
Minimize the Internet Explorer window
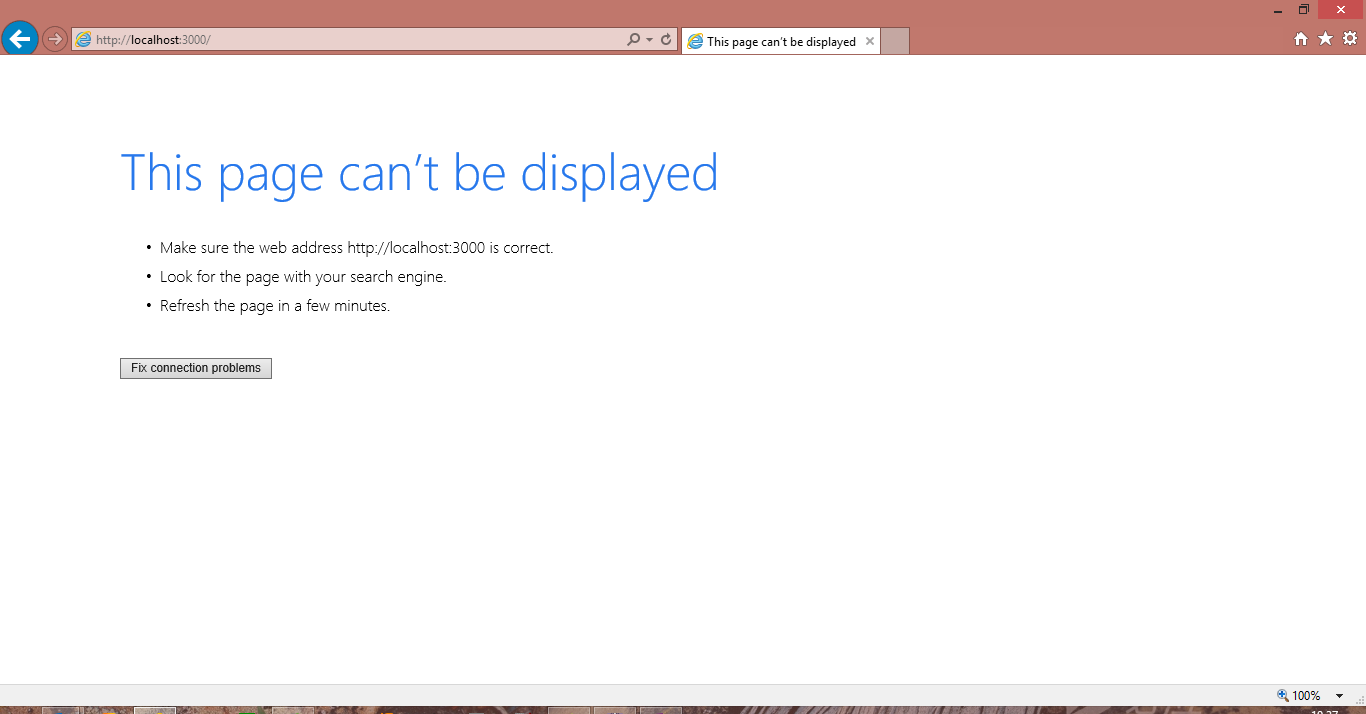(1278, 10)
